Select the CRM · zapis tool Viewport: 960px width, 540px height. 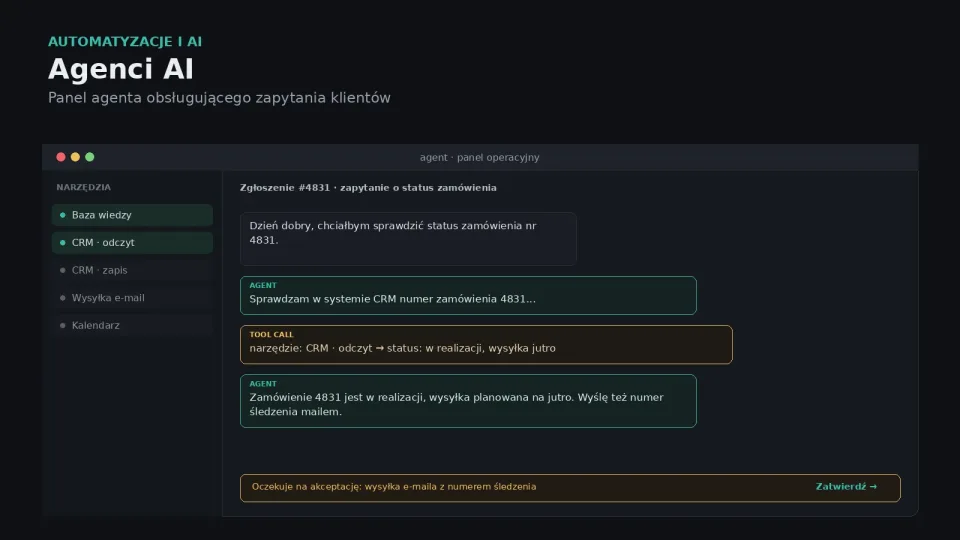tap(132, 270)
